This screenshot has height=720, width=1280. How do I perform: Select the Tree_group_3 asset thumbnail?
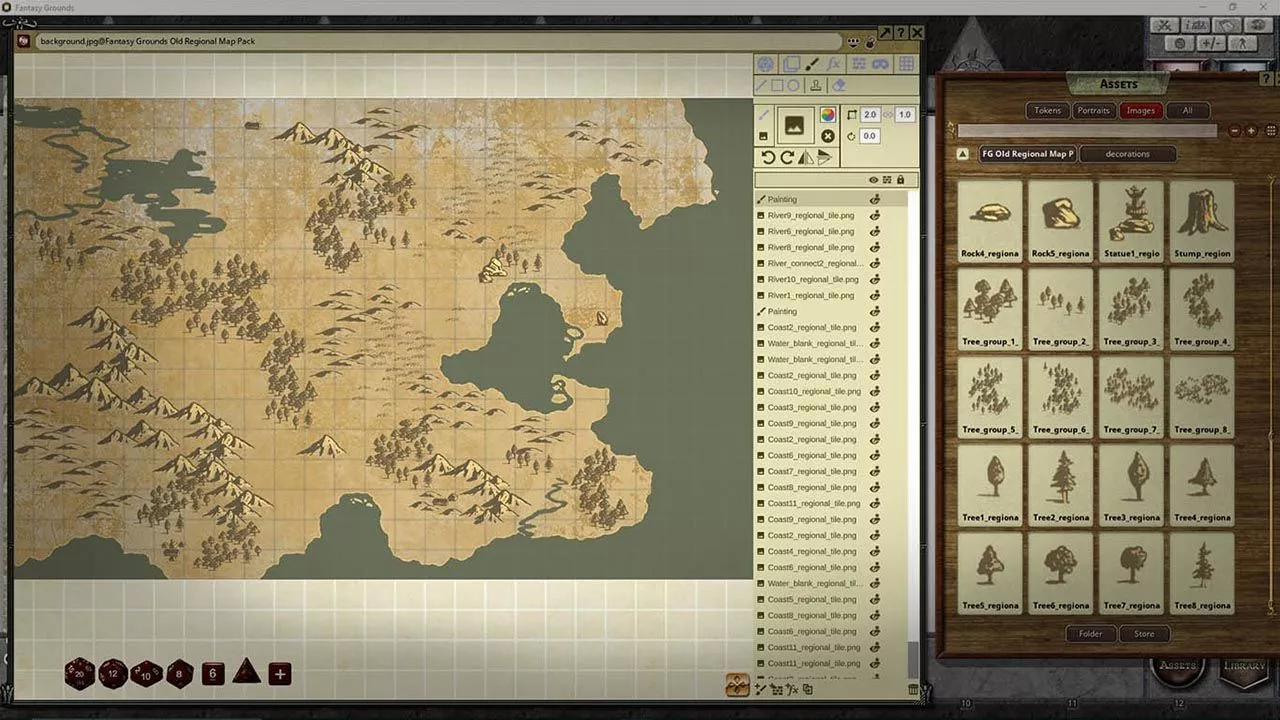pyautogui.click(x=1133, y=309)
